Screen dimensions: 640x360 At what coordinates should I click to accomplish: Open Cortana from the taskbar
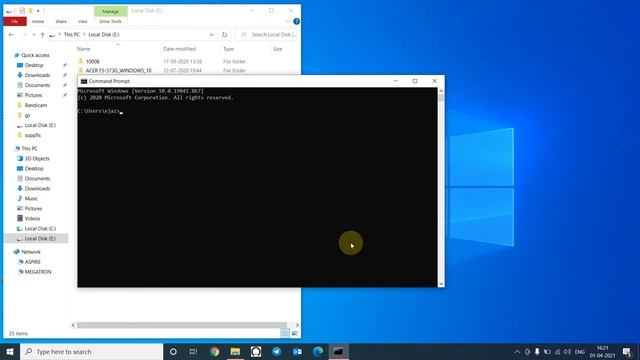click(173, 351)
